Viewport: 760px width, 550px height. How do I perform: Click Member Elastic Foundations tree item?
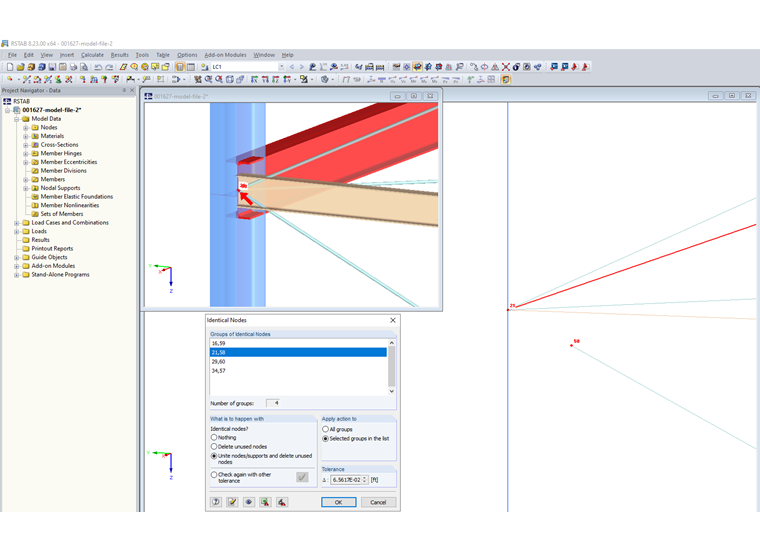[x=77, y=197]
